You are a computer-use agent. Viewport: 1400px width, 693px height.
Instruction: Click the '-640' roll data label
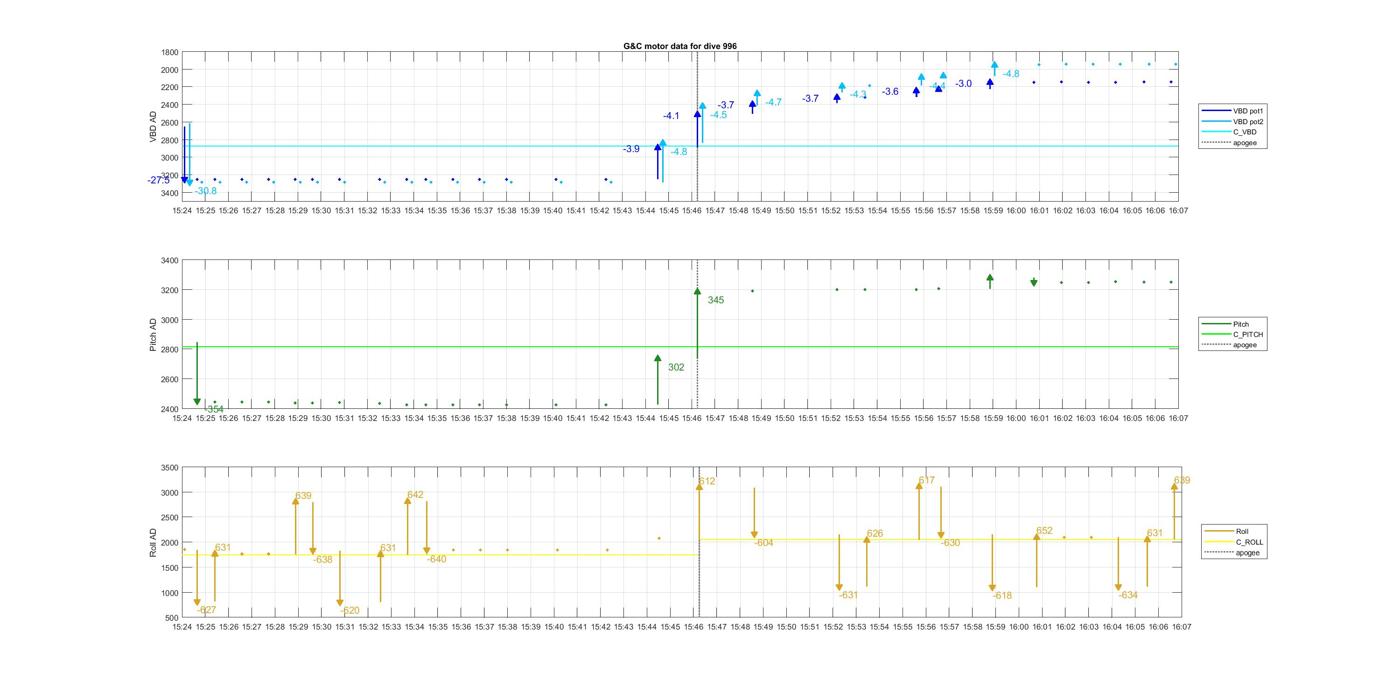tap(437, 560)
